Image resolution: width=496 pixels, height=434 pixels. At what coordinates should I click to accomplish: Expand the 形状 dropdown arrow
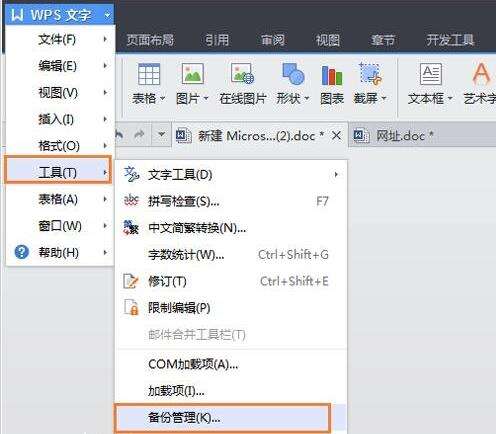pyautogui.click(x=307, y=98)
